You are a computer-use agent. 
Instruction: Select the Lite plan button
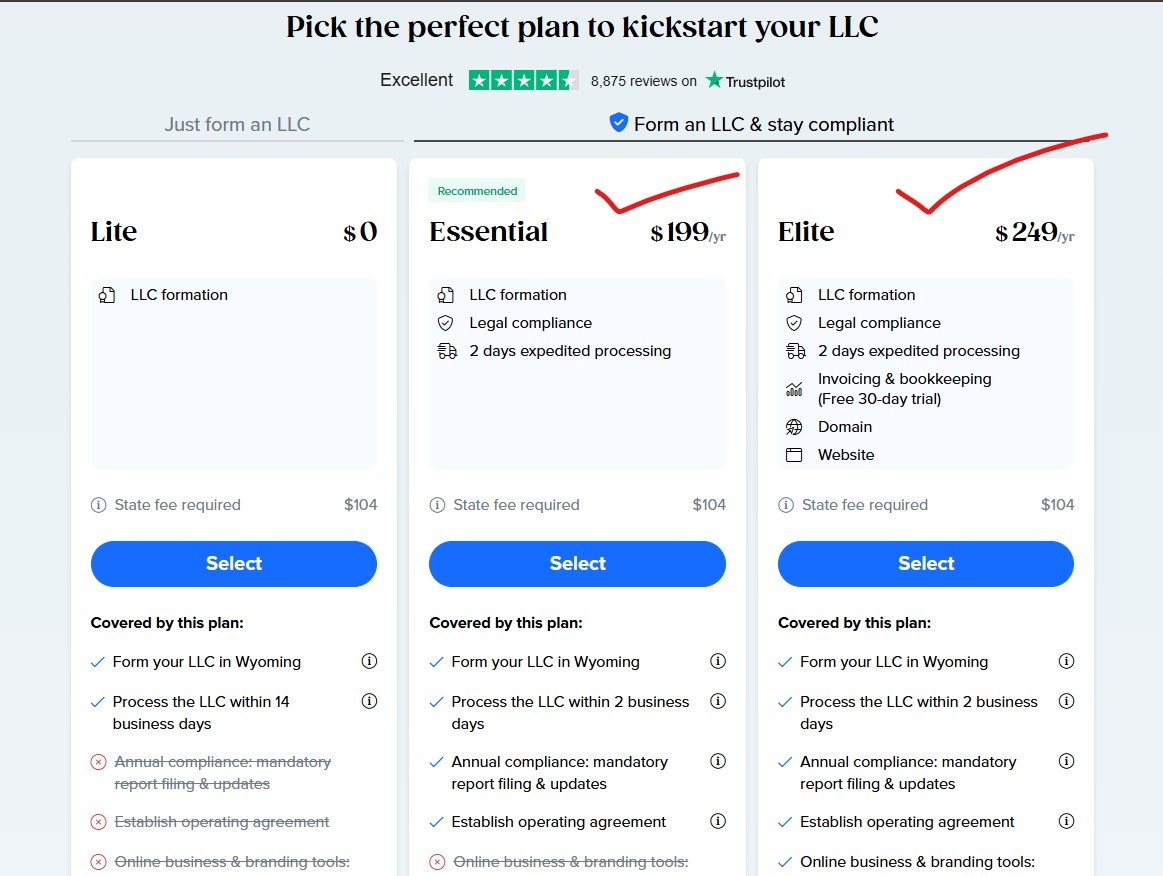[x=234, y=564]
